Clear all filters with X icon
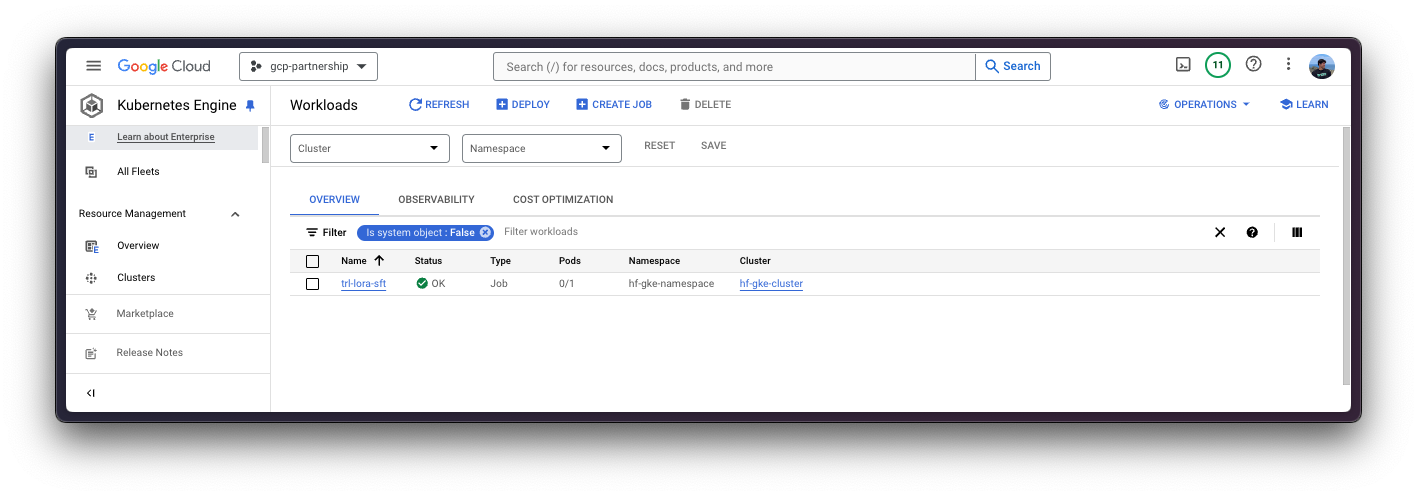The width and height of the screenshot is (1417, 496). click(x=1220, y=232)
